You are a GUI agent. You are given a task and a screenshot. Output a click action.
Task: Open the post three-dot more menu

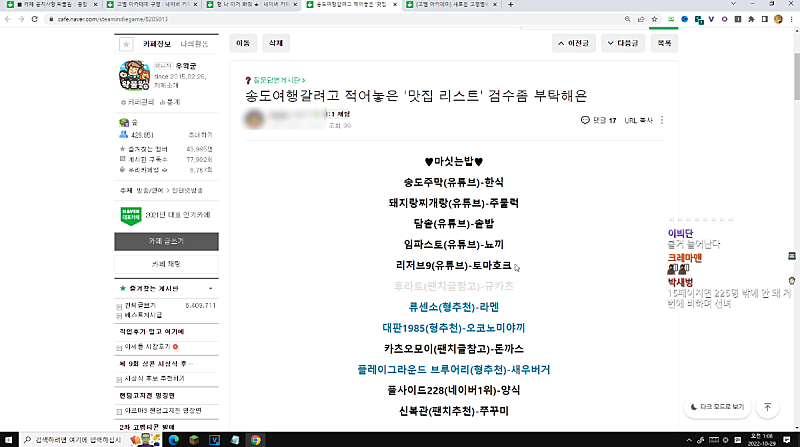tap(662, 120)
